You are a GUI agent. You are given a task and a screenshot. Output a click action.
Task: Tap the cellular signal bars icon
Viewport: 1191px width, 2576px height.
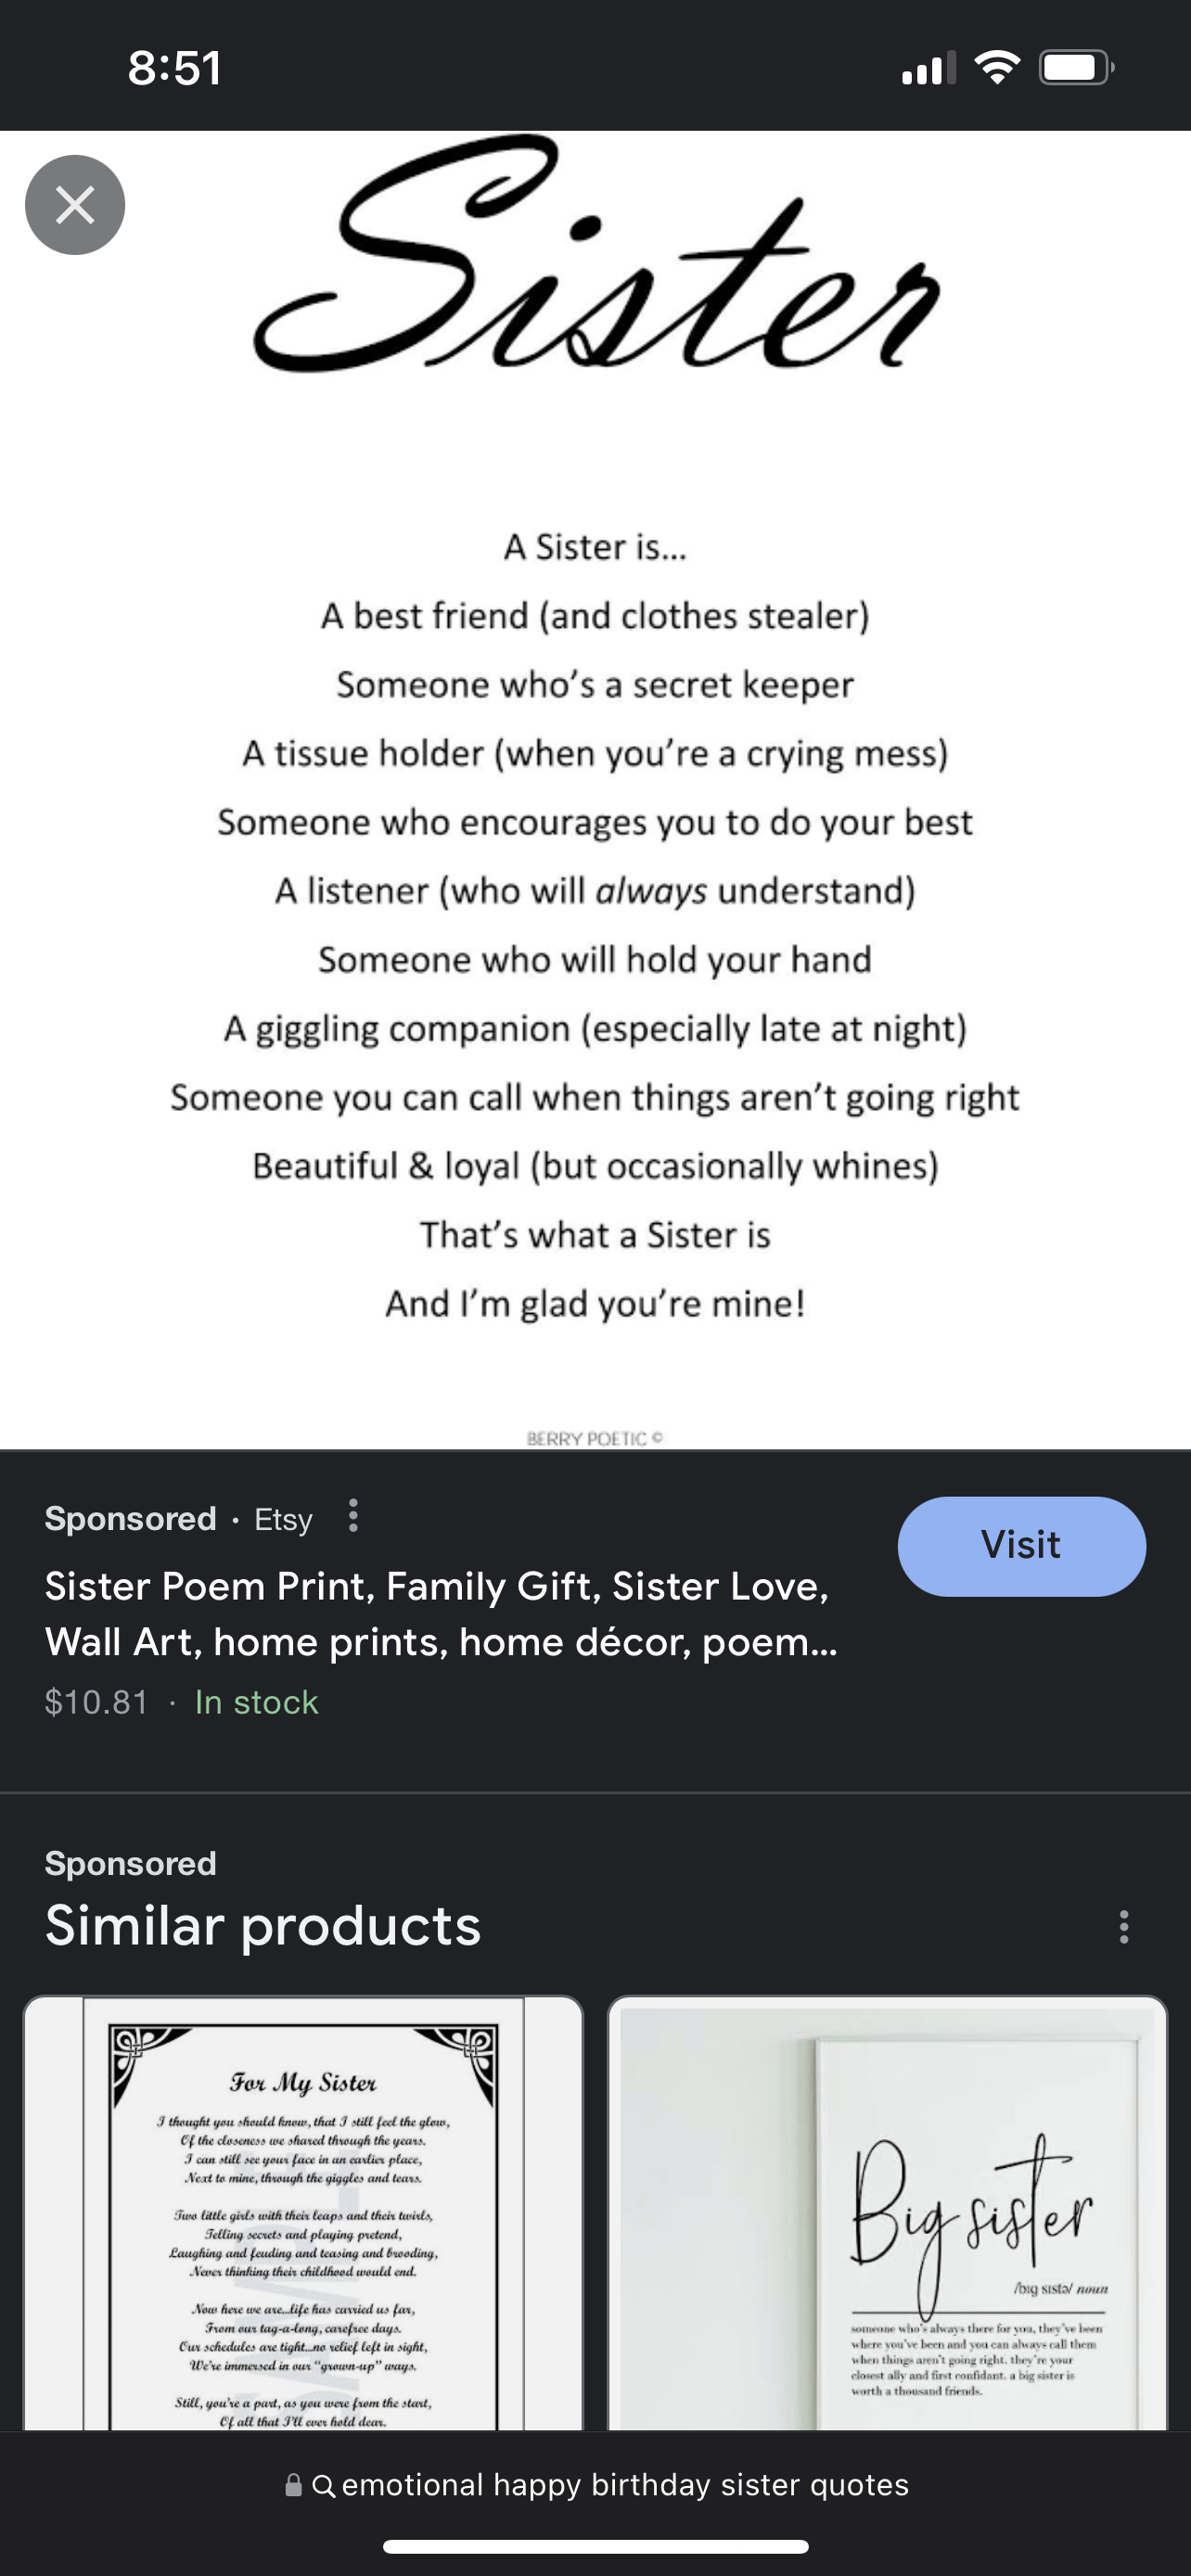(x=926, y=69)
